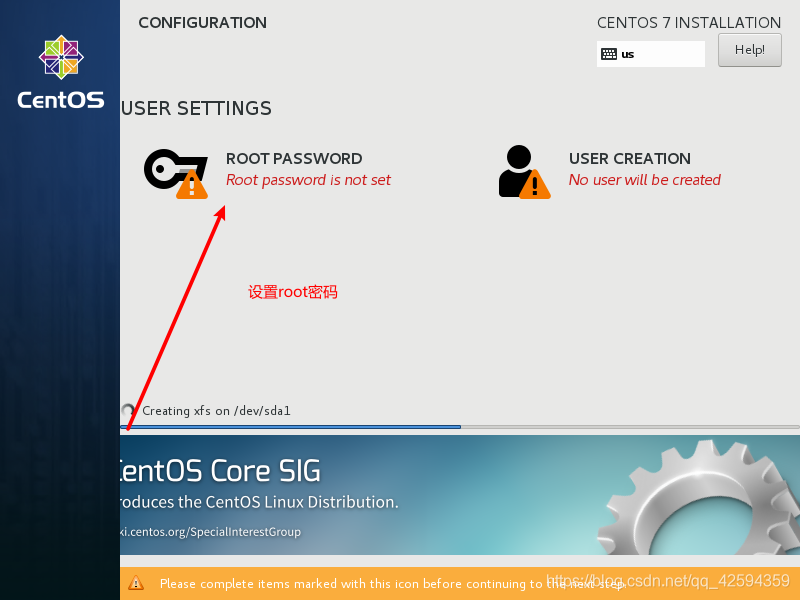This screenshot has width=800, height=600.
Task: Click 'No user will be created' text
Action: [x=644, y=180]
